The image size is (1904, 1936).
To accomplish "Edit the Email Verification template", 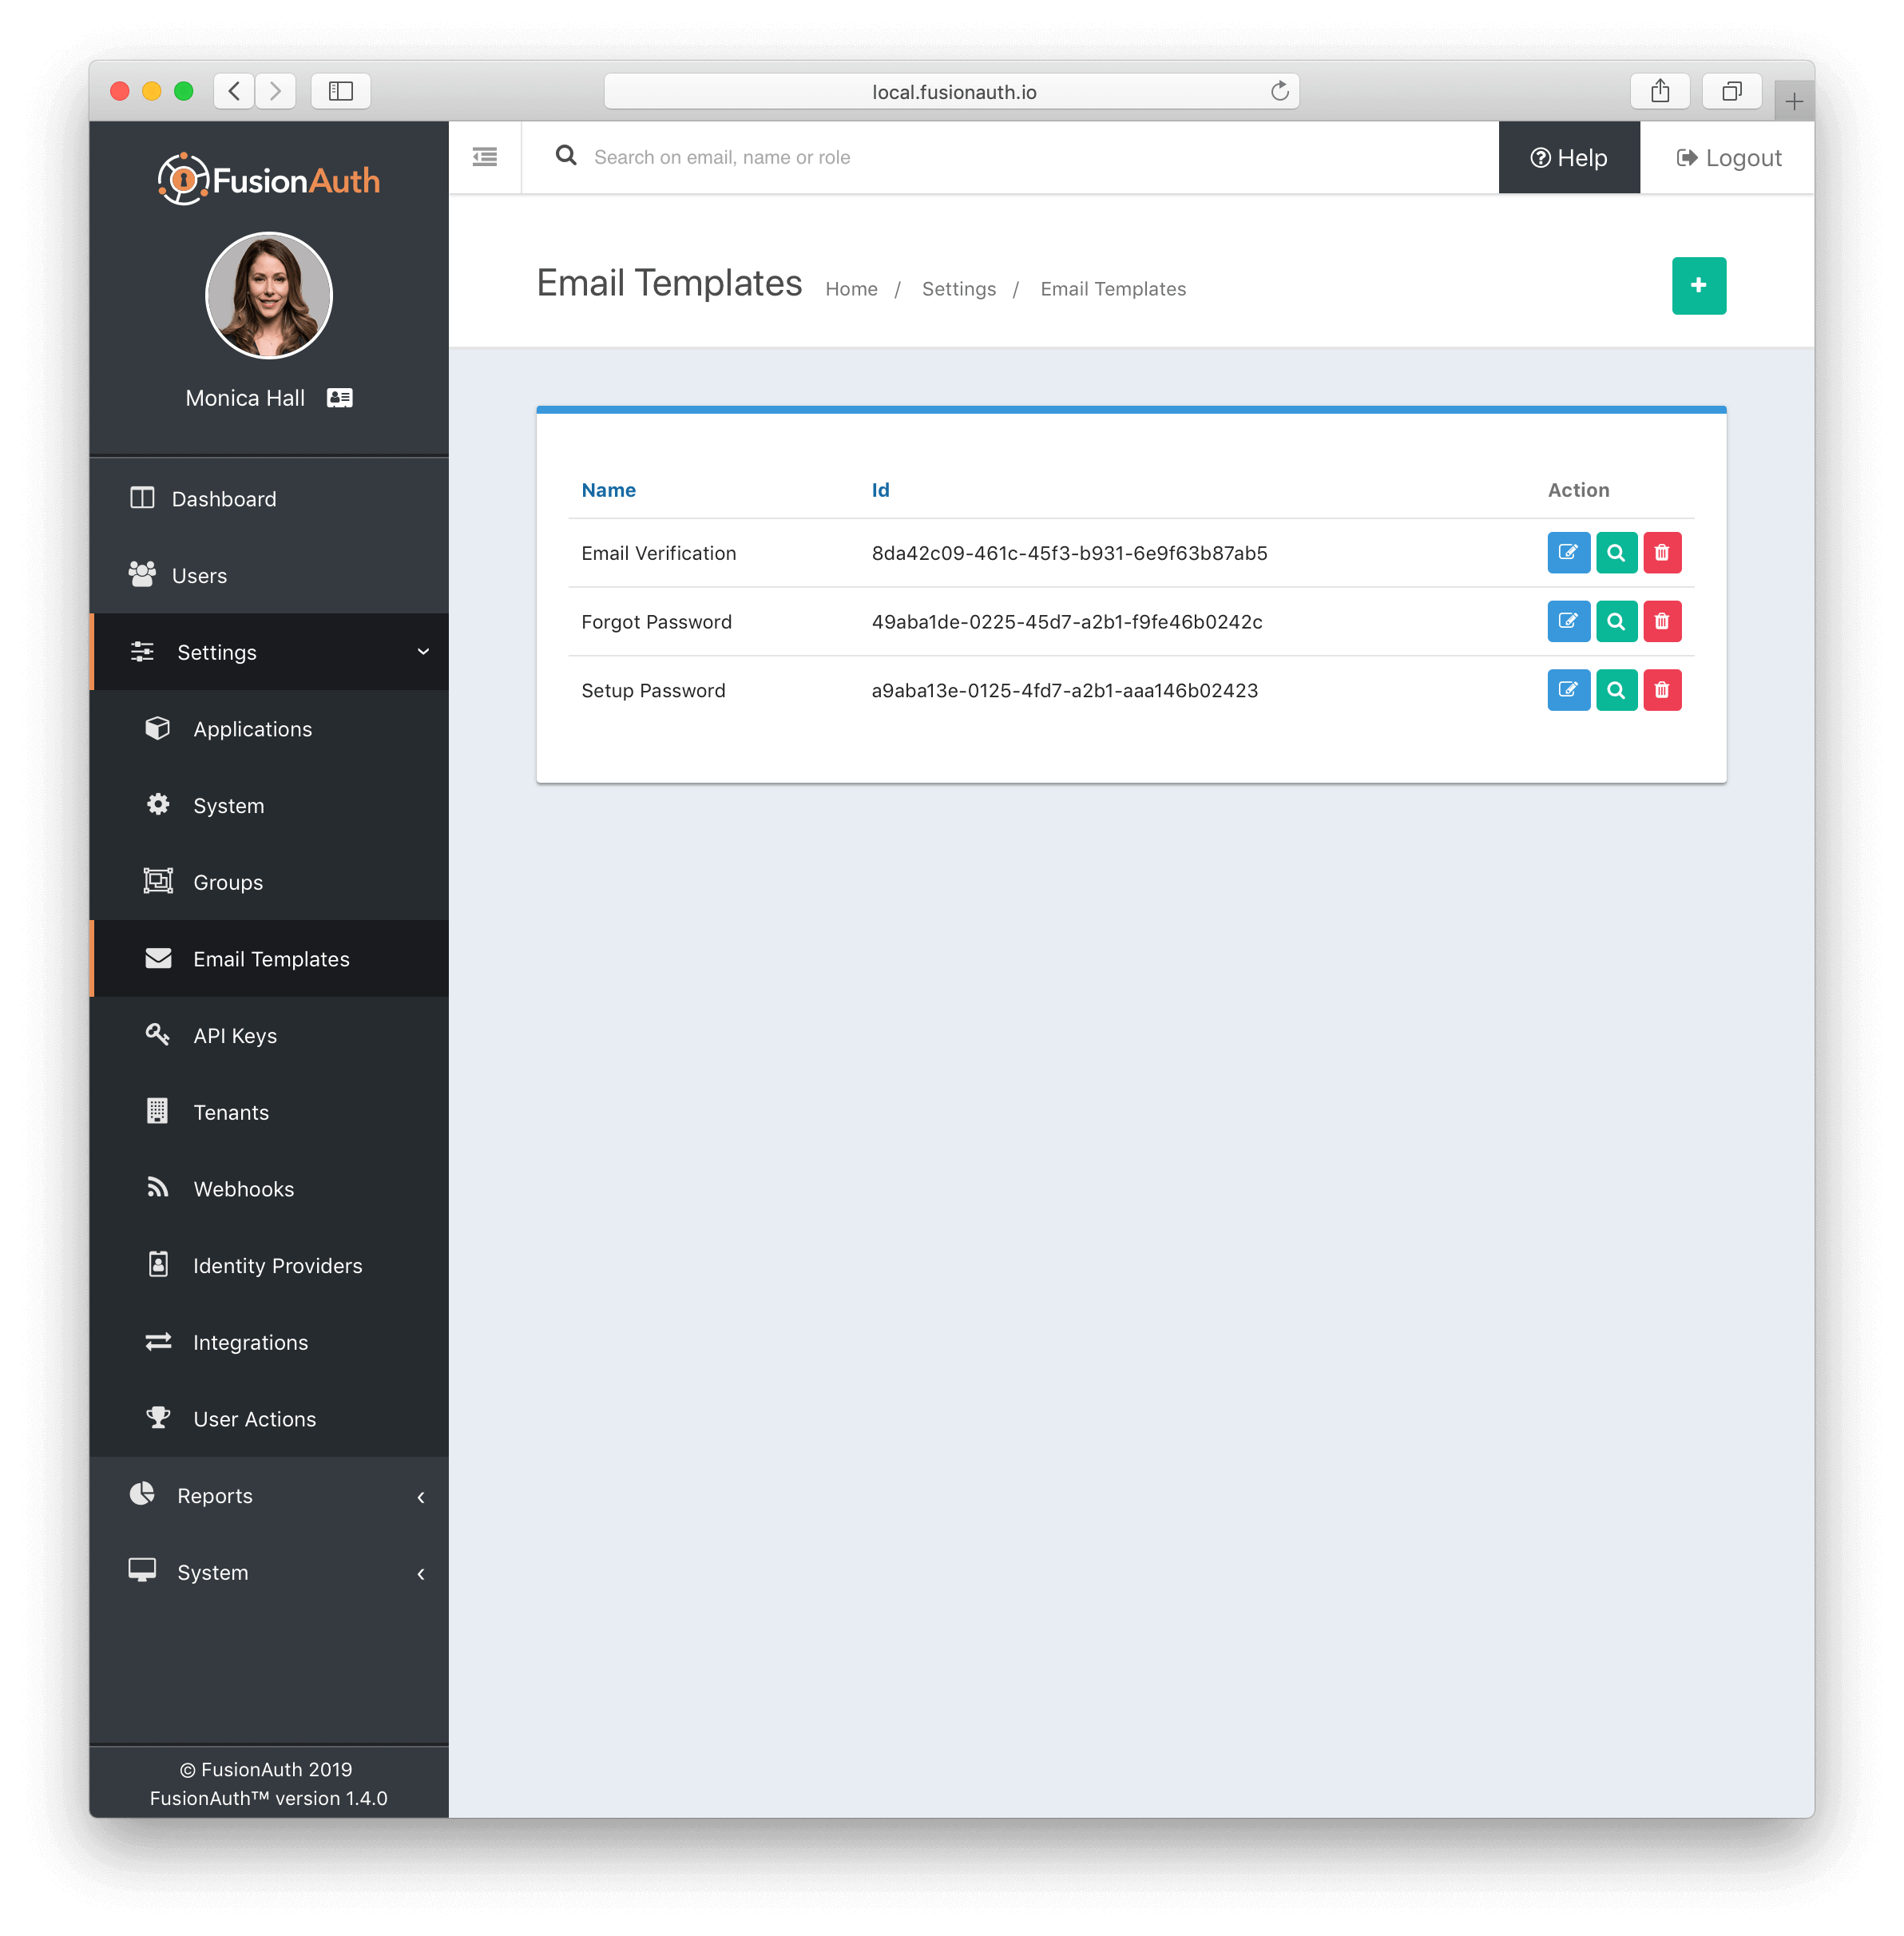I will (x=1568, y=552).
